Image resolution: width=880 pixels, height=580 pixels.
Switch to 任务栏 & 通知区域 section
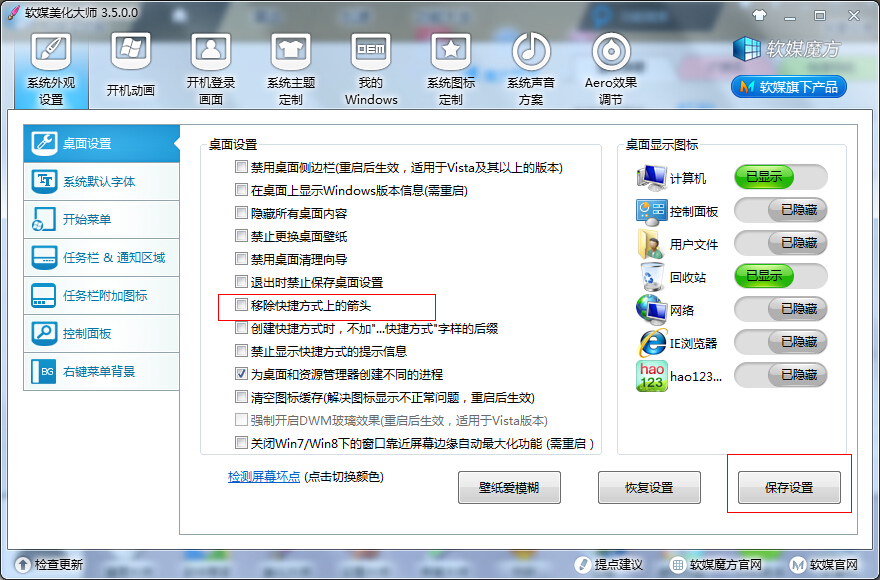pyautogui.click(x=100, y=257)
